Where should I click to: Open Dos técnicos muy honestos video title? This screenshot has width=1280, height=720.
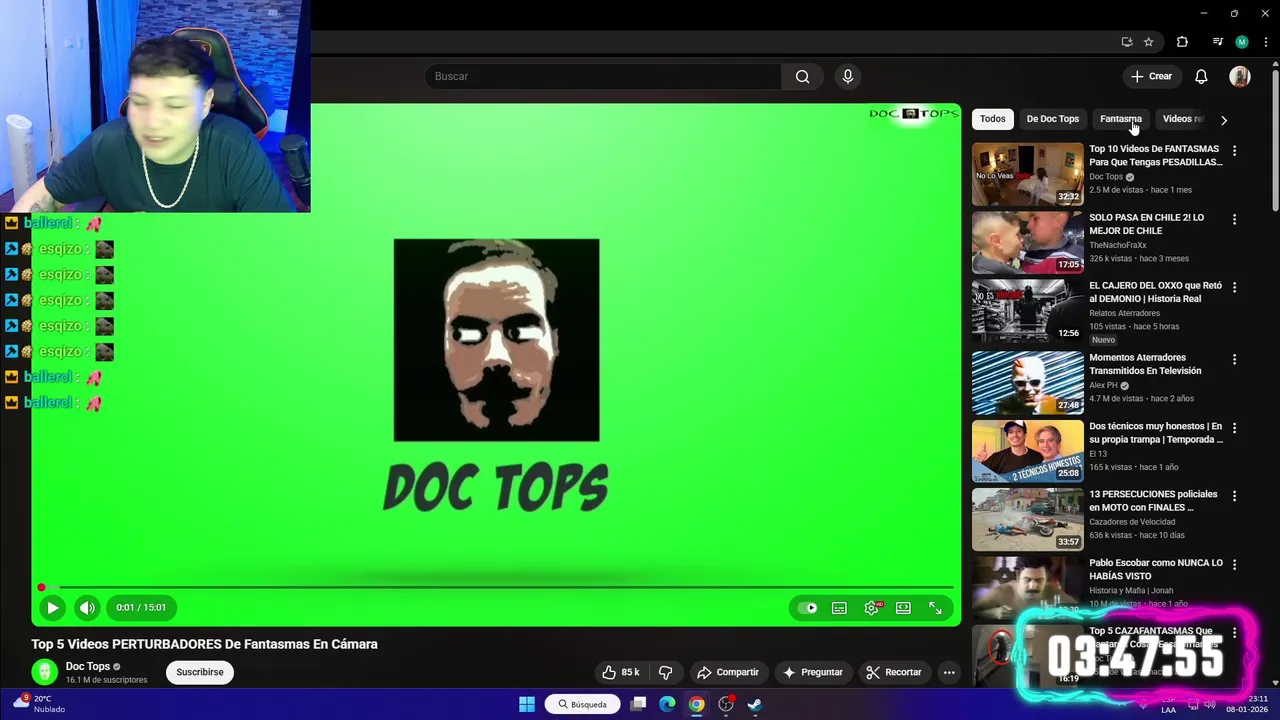[x=1156, y=433]
